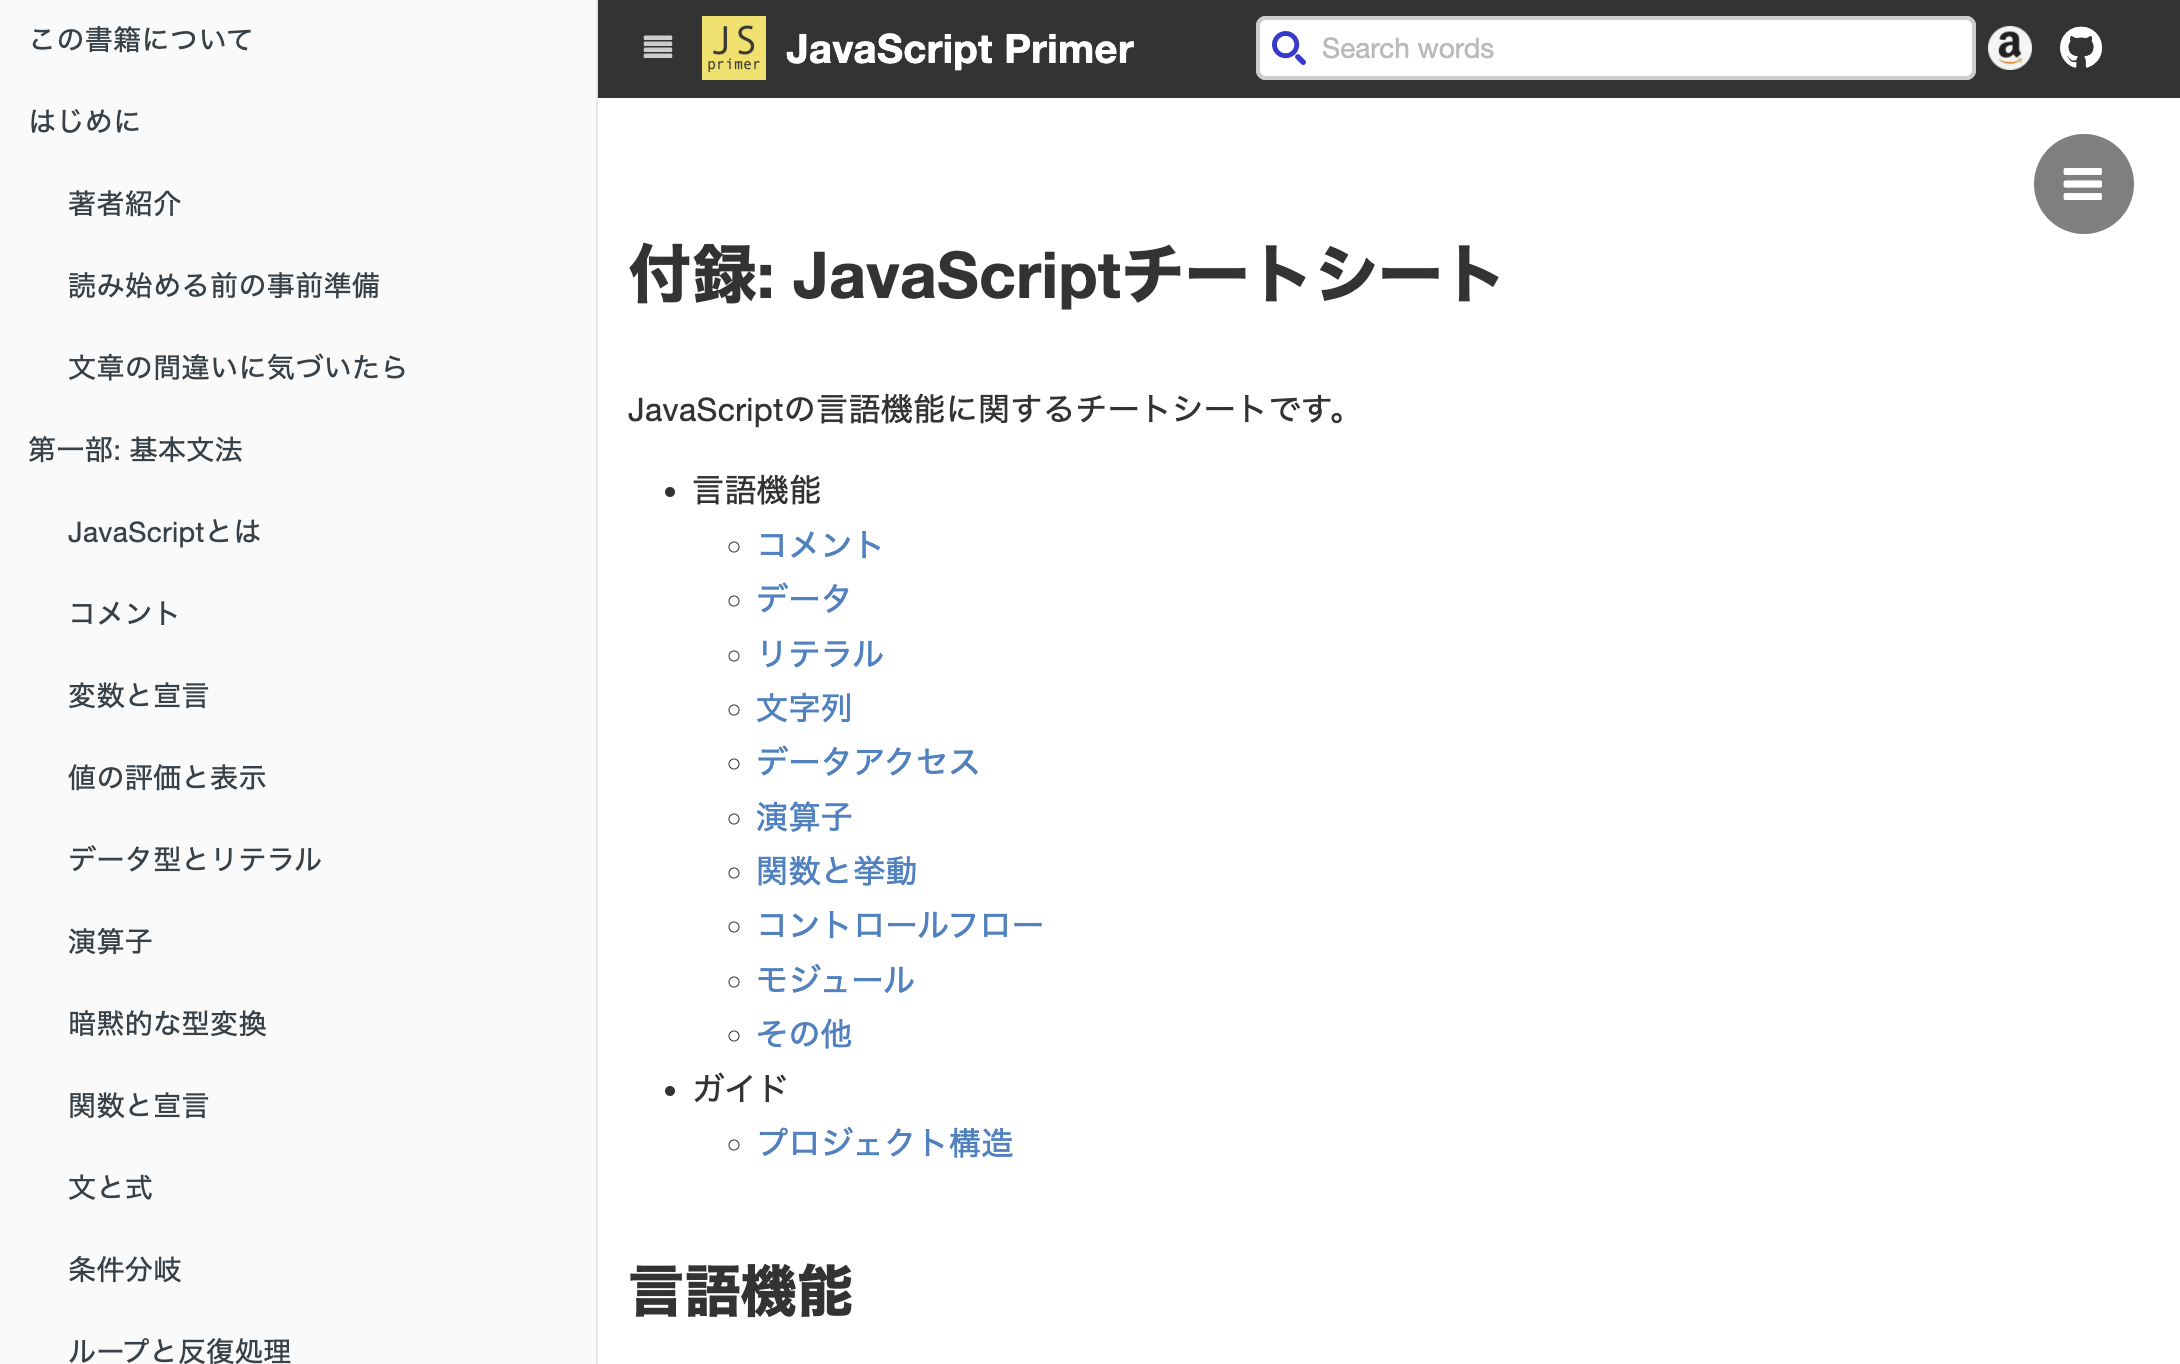Open モジュール section link
The image size is (2180, 1364).
coord(835,980)
